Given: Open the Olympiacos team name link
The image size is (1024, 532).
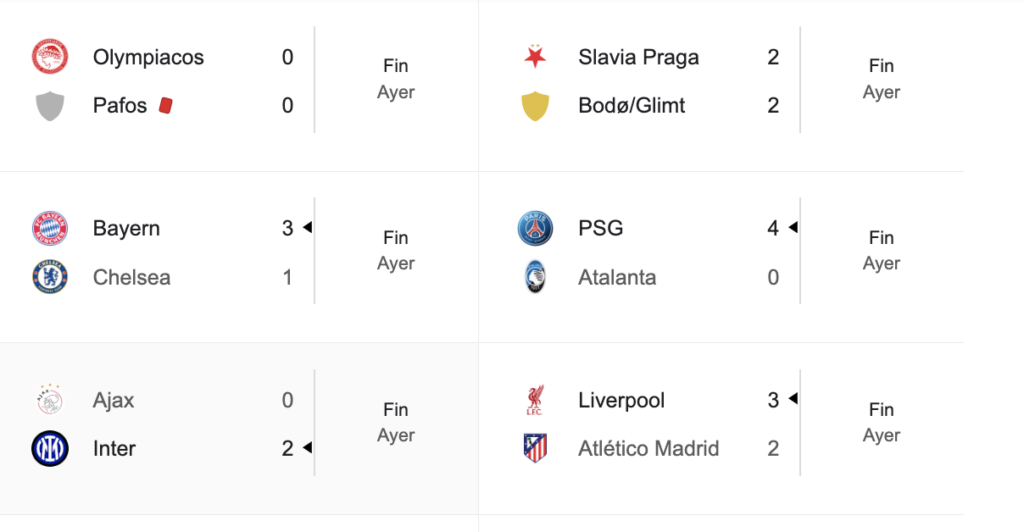Looking at the screenshot, I should [148, 57].
